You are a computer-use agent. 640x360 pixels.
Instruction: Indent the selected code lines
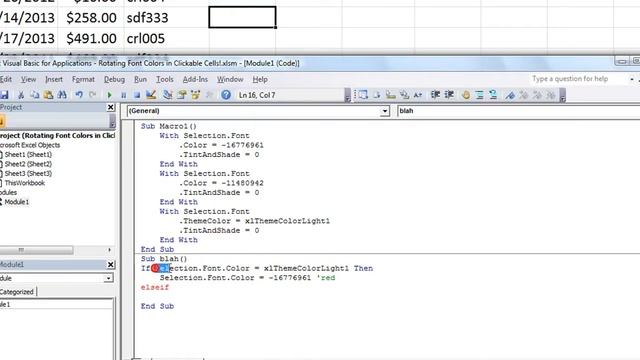435,95
